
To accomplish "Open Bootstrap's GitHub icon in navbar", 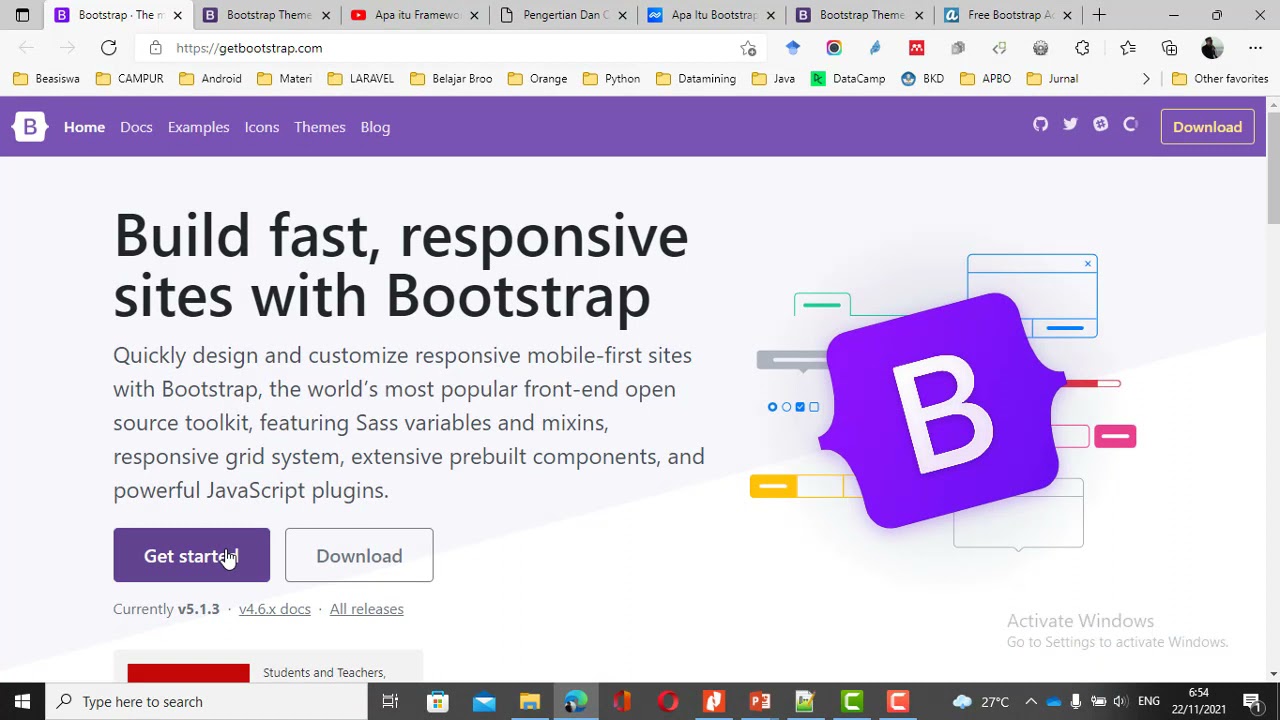I will tap(1041, 125).
